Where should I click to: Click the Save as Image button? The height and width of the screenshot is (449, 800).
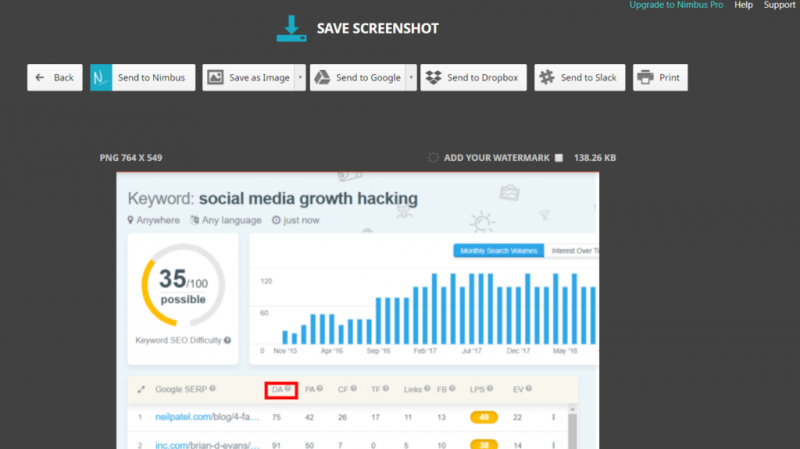tap(248, 78)
